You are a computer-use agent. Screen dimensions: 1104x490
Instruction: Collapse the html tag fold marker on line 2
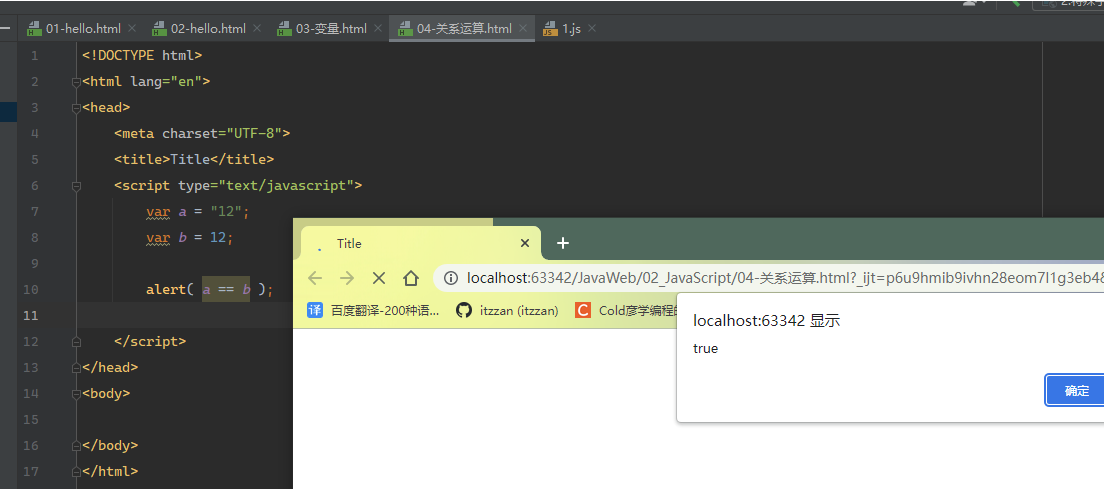[76, 82]
